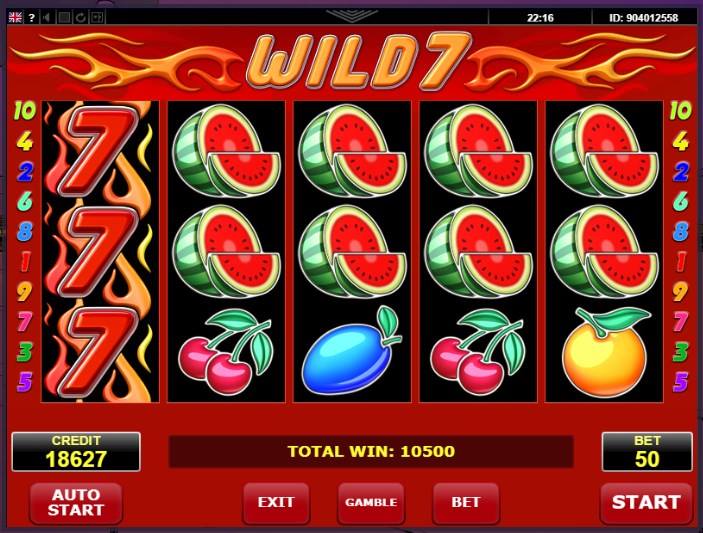This screenshot has width=703, height=533.
Task: Start the reels with START button
Action: coord(646,503)
